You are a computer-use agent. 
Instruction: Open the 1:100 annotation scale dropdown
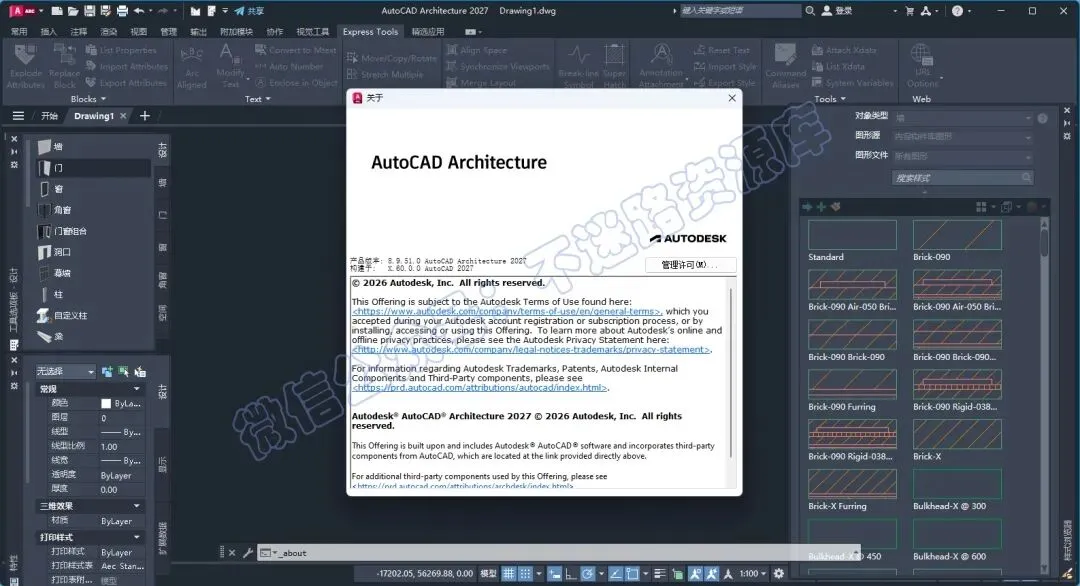pos(752,574)
